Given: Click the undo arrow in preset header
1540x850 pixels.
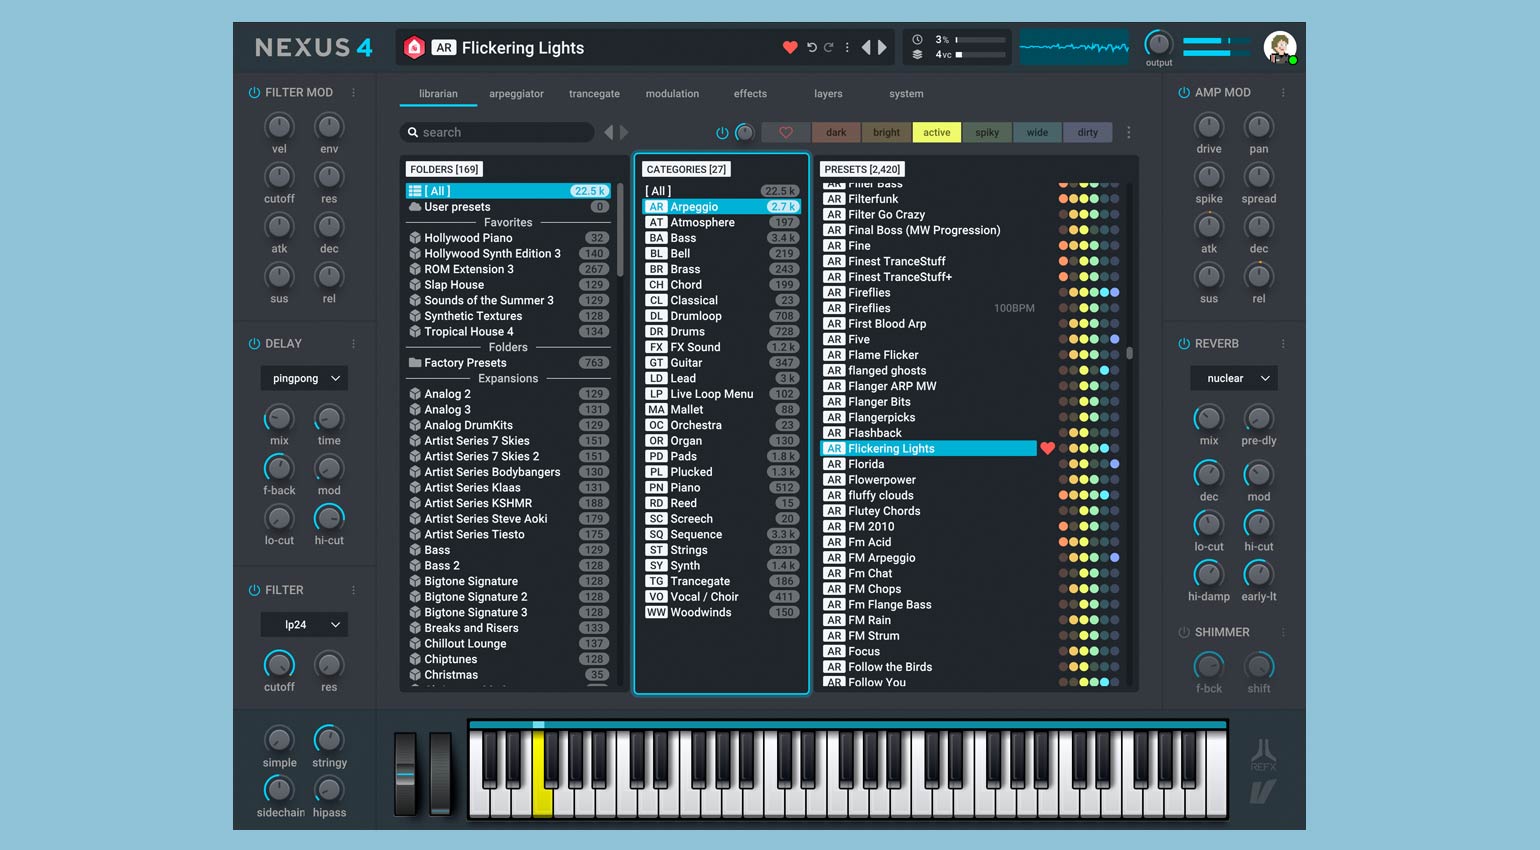Looking at the screenshot, I should pos(812,47).
